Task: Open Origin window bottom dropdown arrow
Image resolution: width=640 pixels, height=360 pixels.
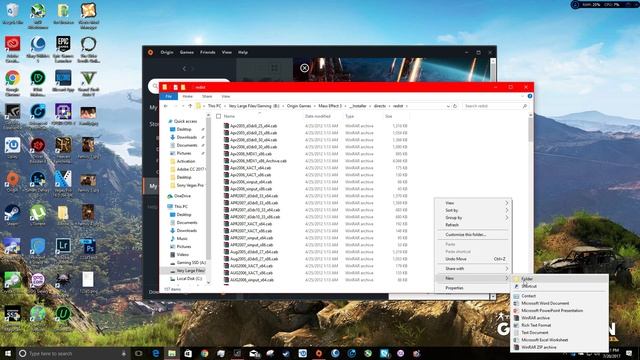Action: click(493, 297)
